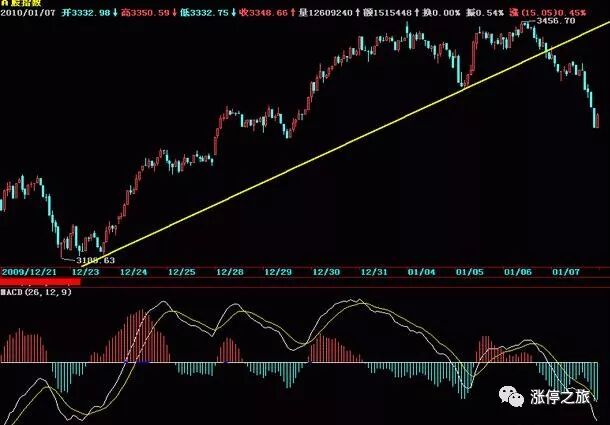Select the 2010/01/07 date in header
This screenshot has width=610, height=425.
tap(28, 13)
